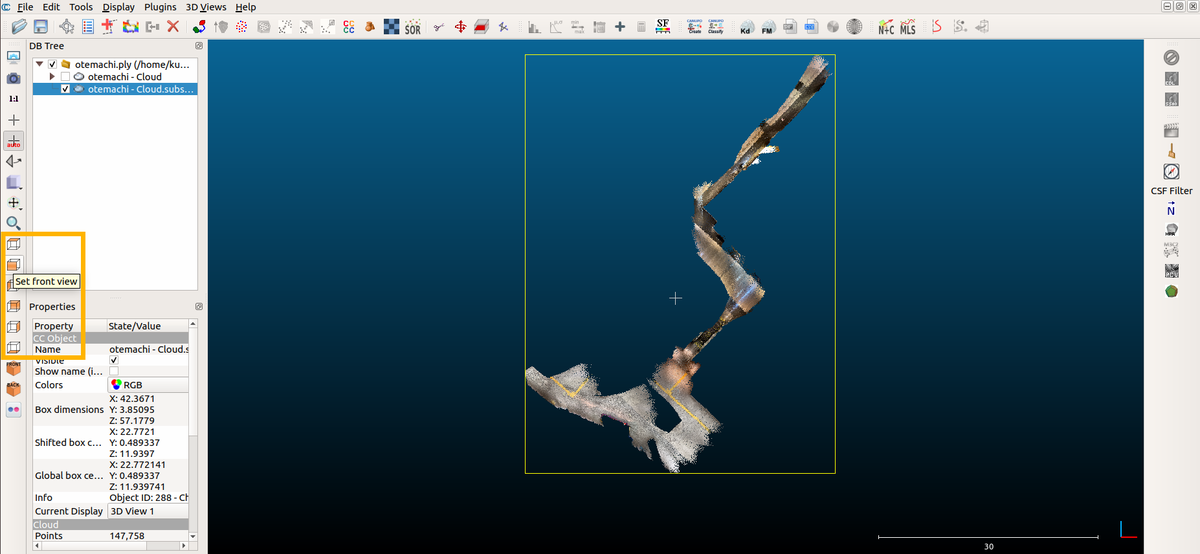Launch CANUPO Classify plugin
The width and height of the screenshot is (1200, 554).
(x=716, y=27)
